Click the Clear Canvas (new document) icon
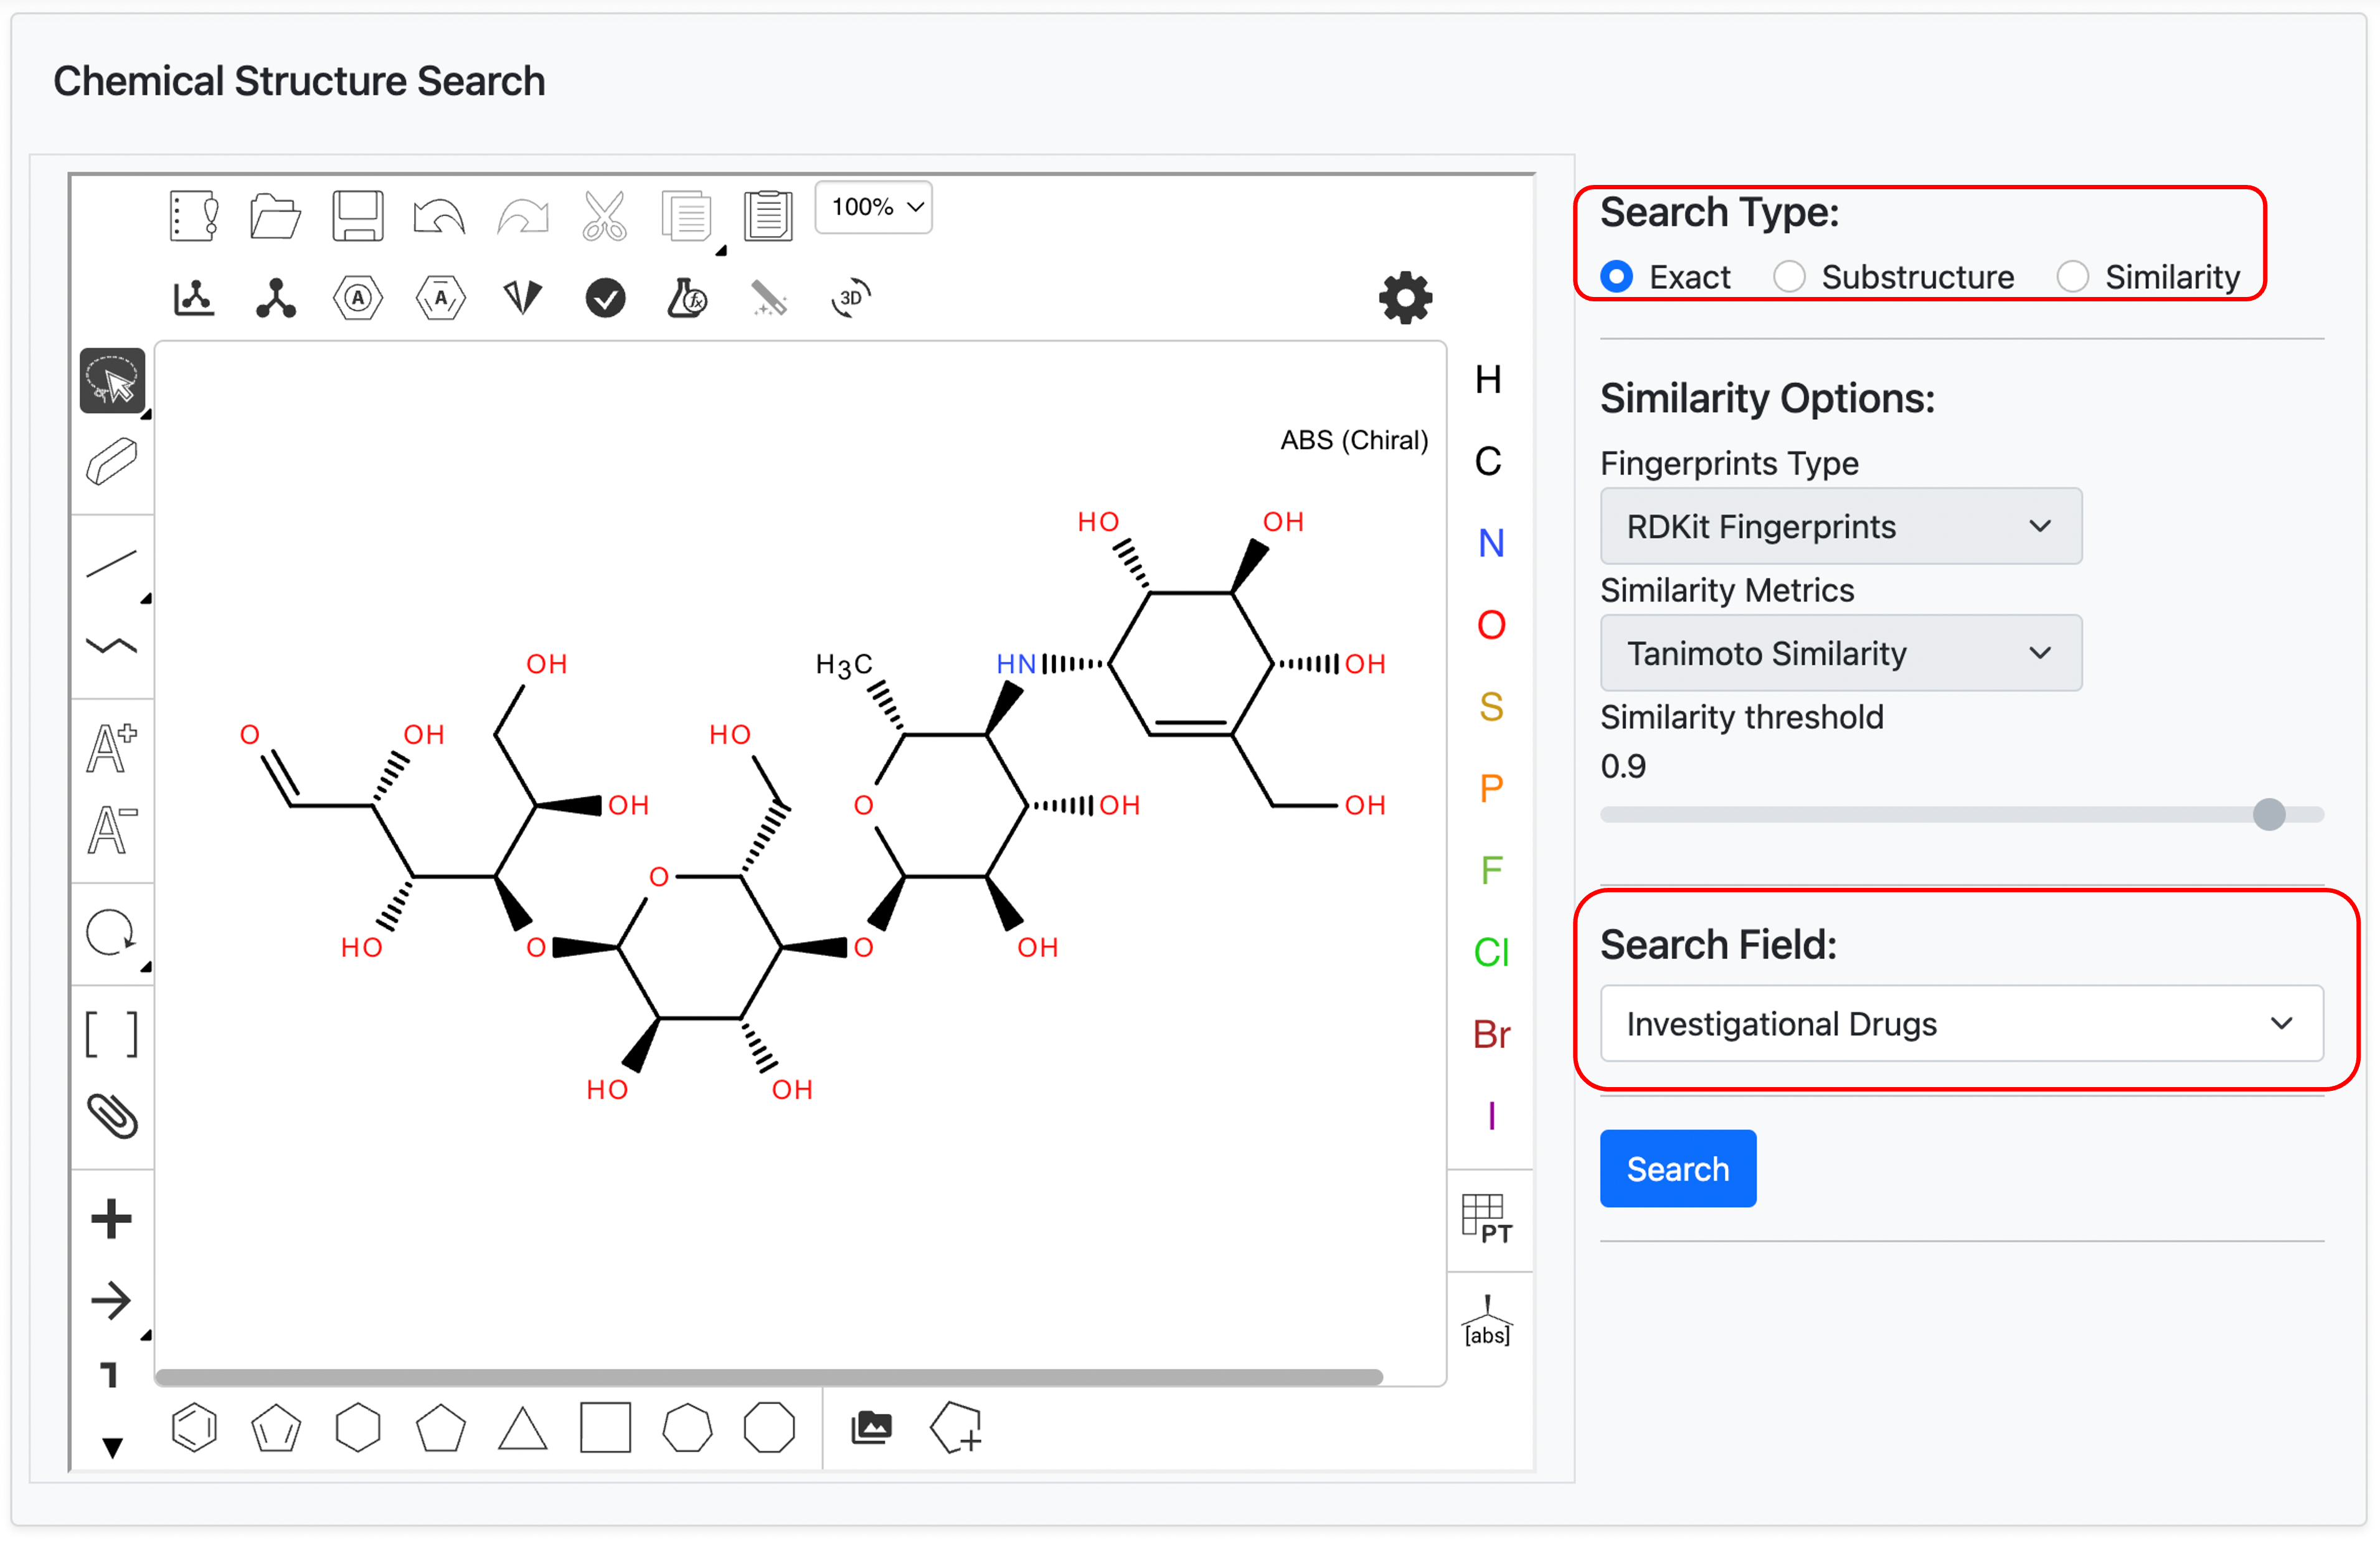 [x=194, y=215]
